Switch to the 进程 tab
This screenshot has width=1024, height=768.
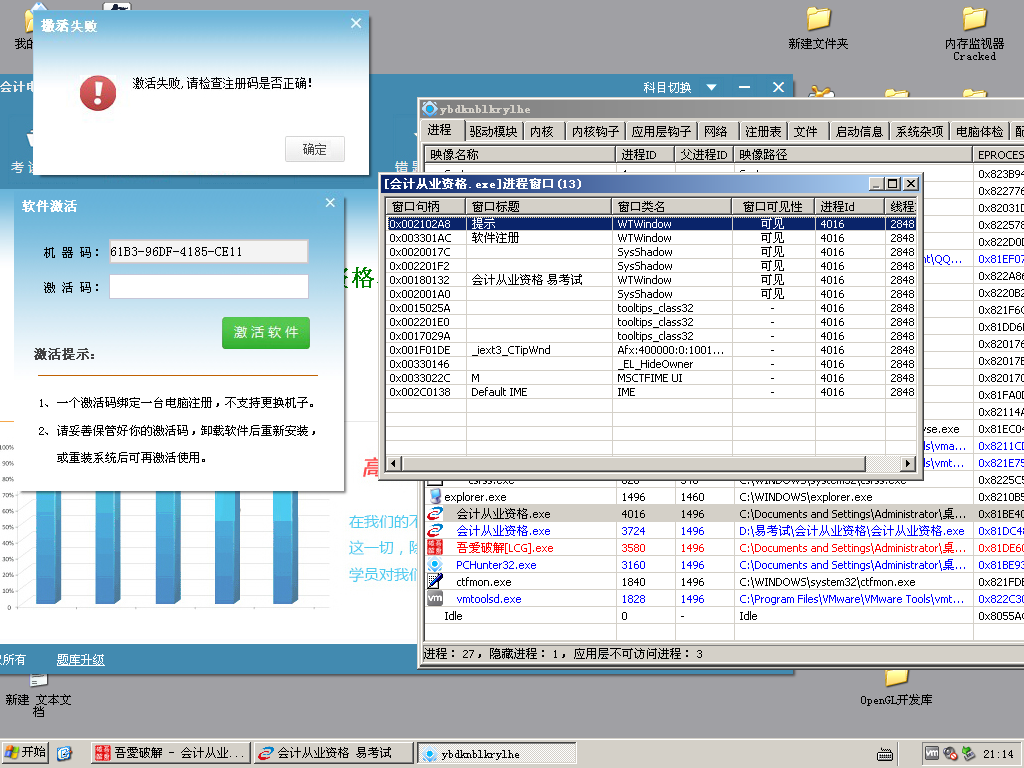(440, 130)
